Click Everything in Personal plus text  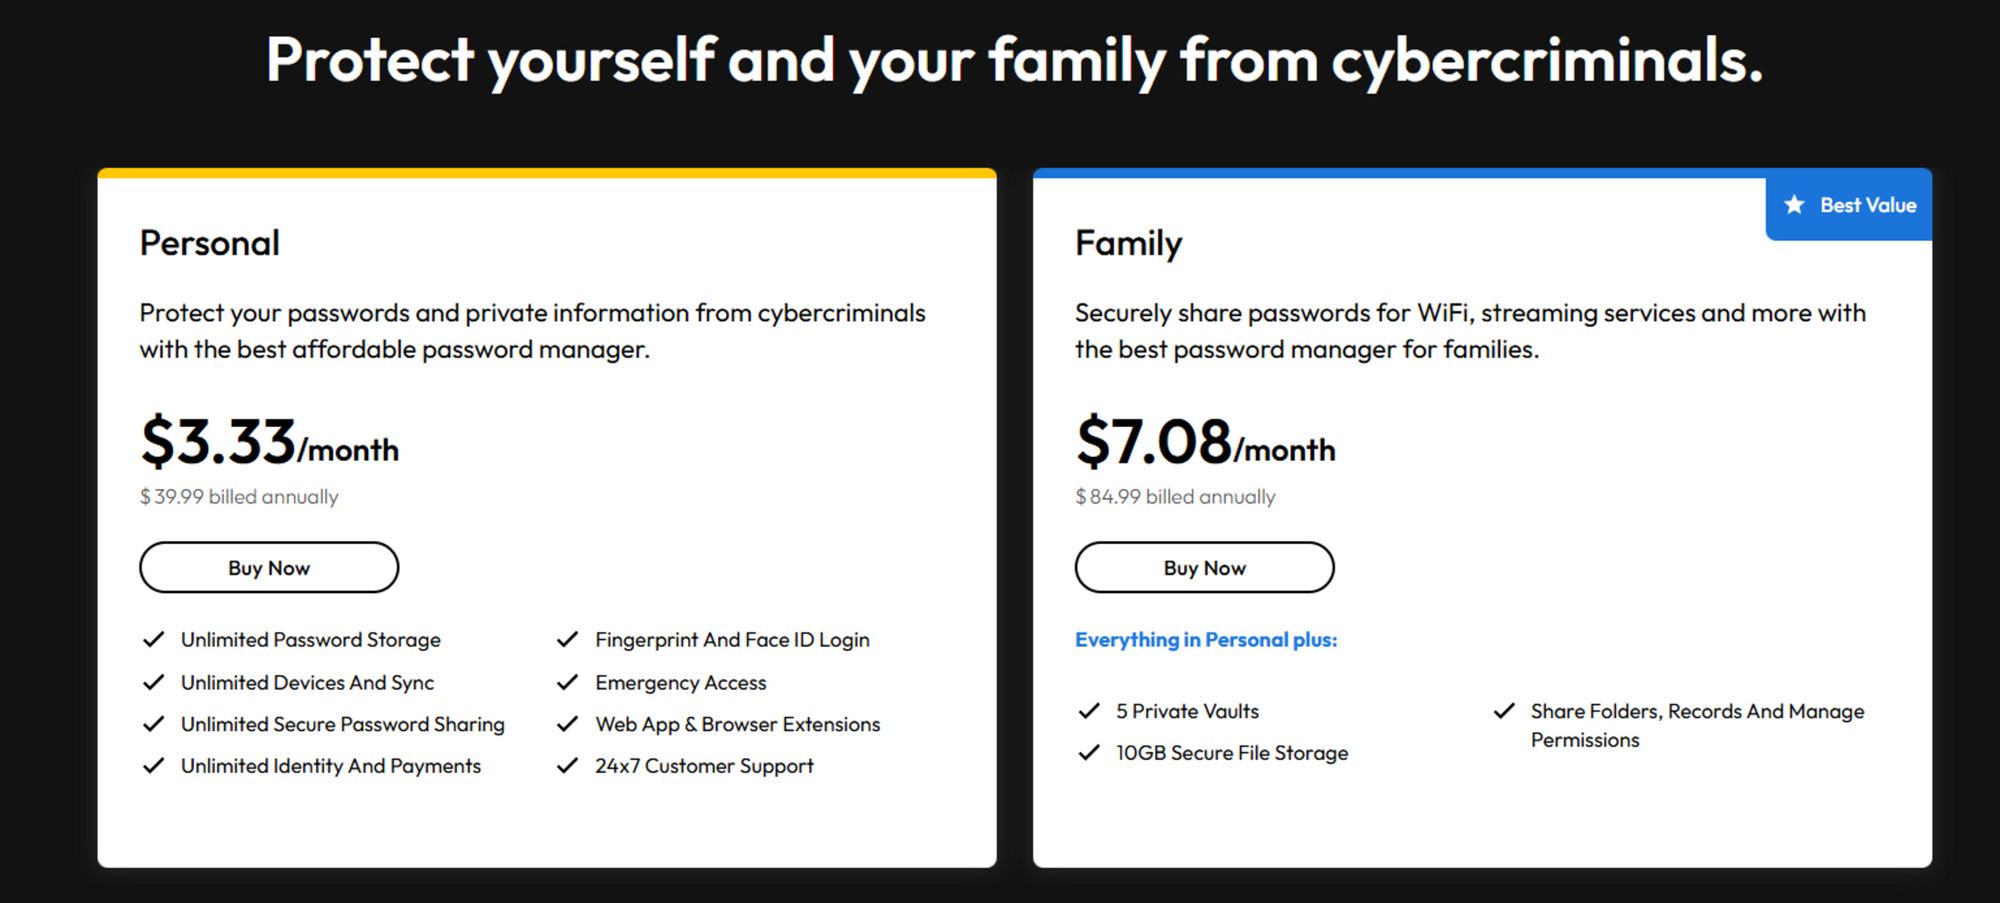click(x=1206, y=640)
